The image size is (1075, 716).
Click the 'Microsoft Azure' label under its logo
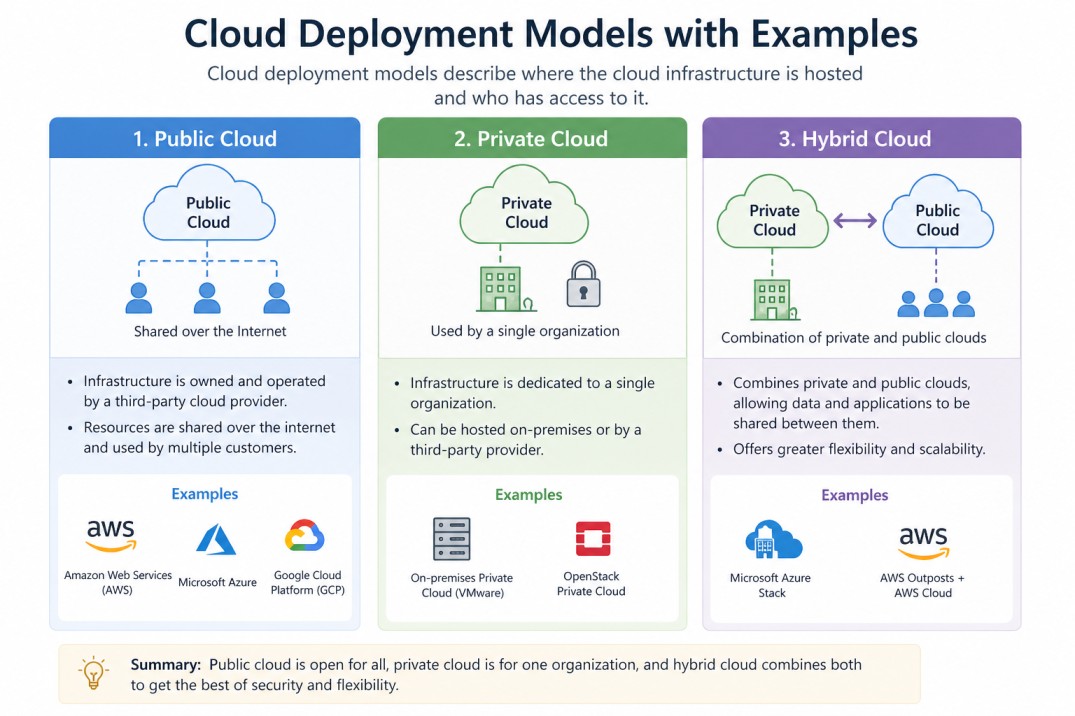(217, 582)
